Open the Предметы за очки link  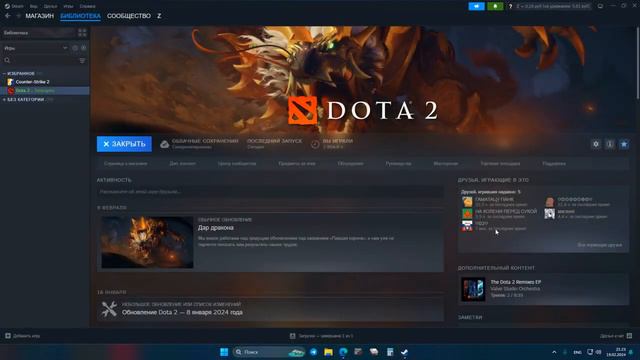[297, 164]
